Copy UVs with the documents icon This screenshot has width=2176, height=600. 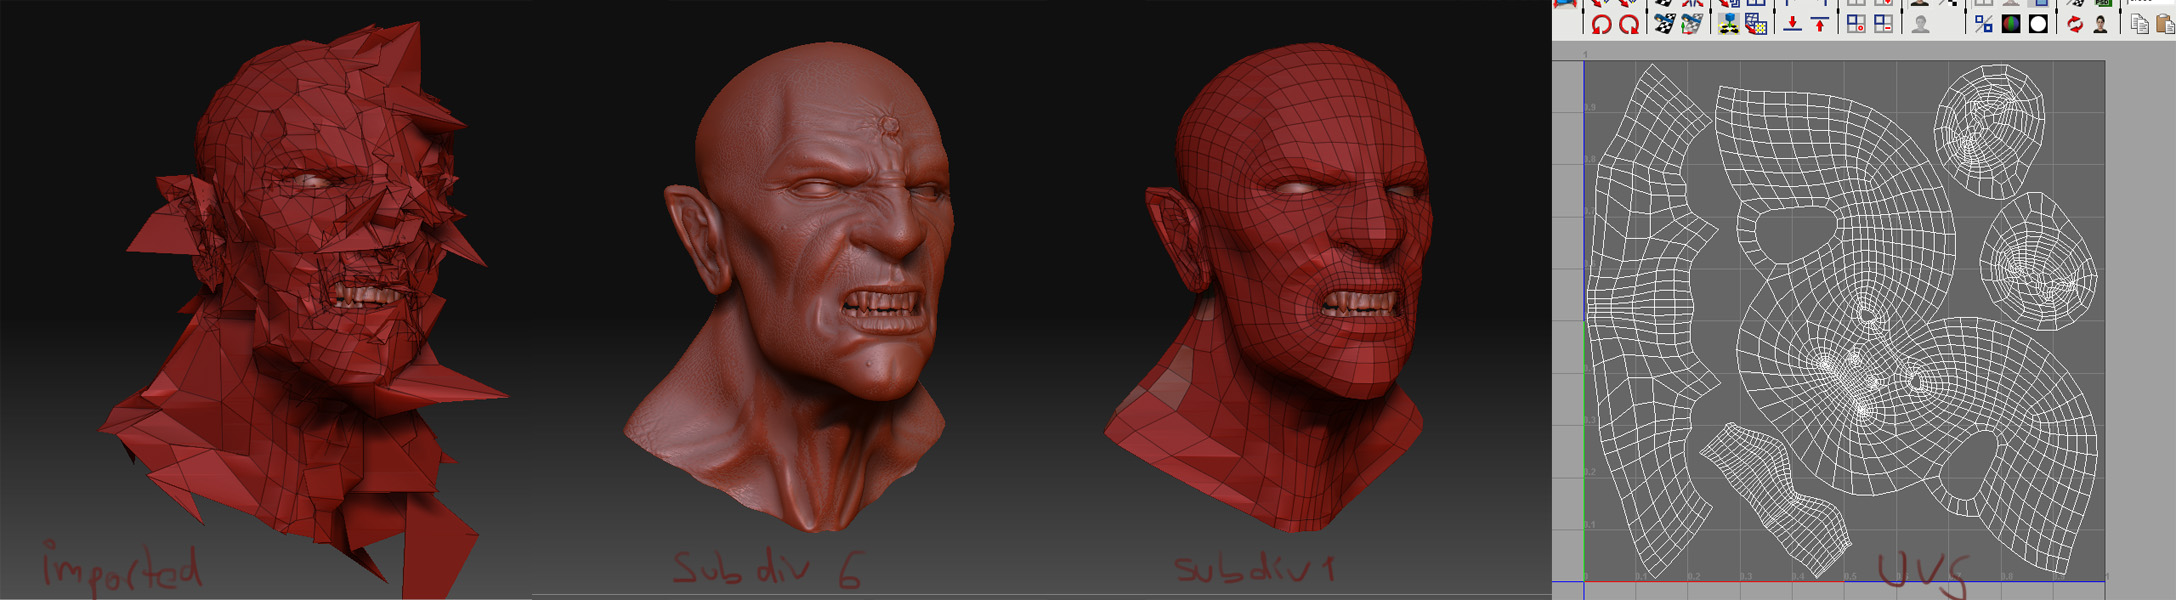coord(2139,24)
